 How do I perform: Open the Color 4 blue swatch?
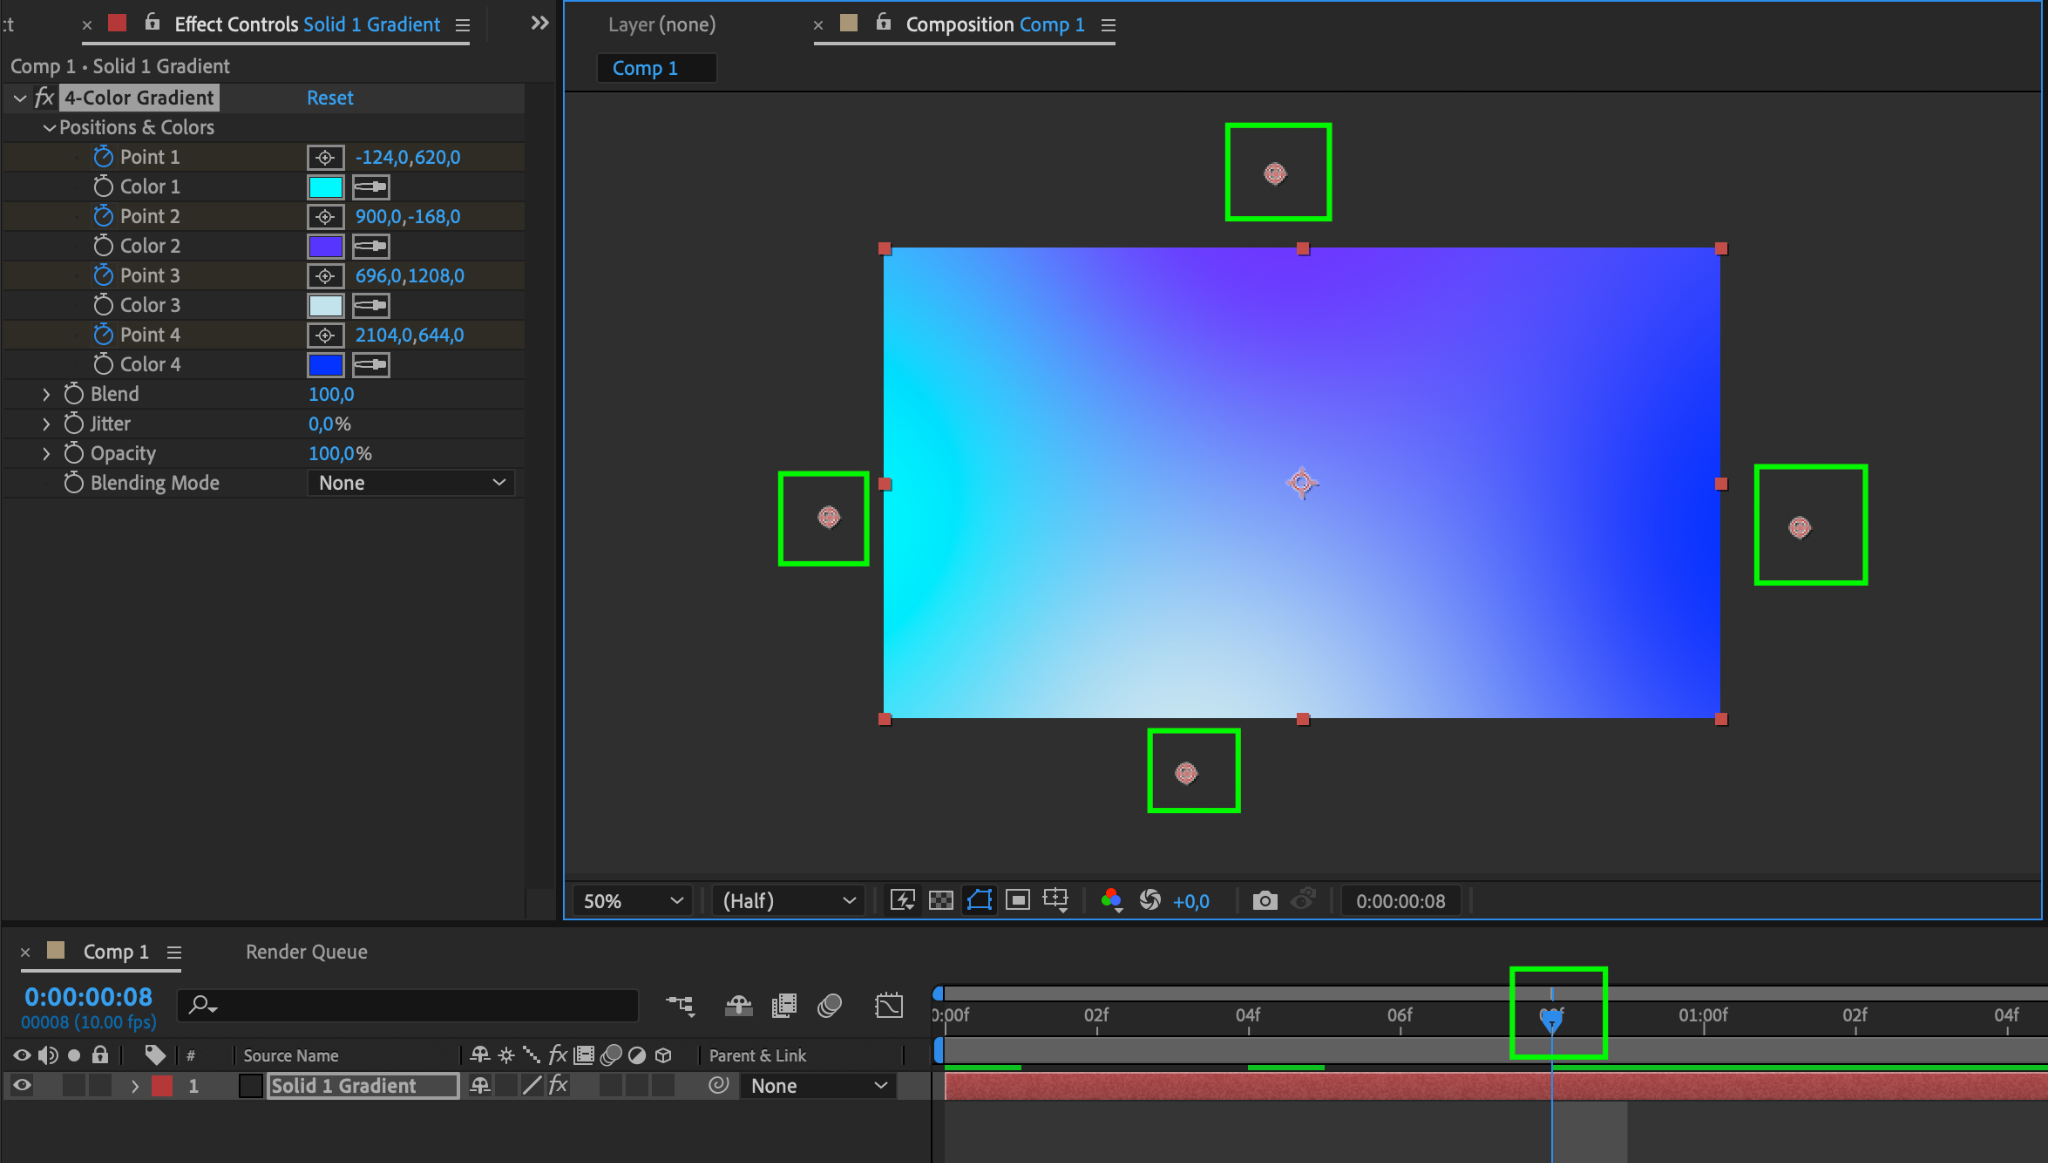point(325,365)
